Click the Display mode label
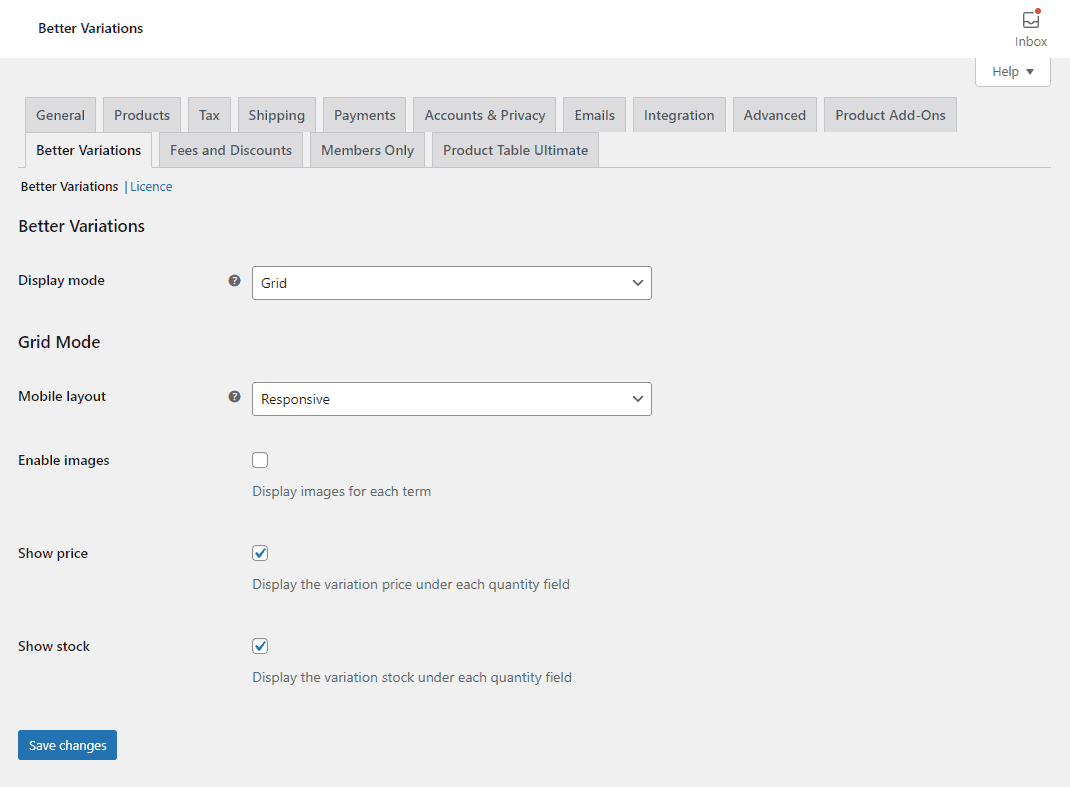Screen dimensions: 1070x787 click(x=61, y=281)
